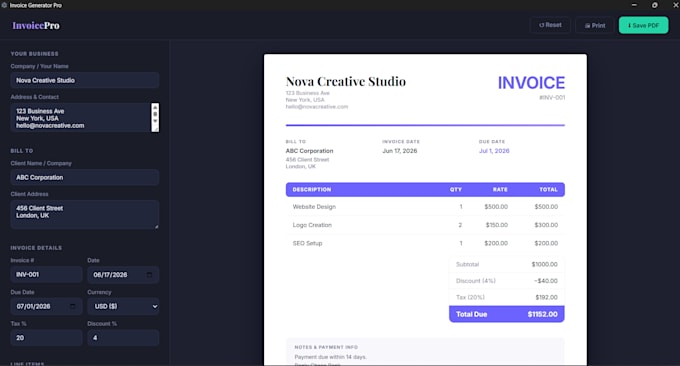This screenshot has width=680, height=366.
Task: Click the Tax (20%) label
Action: [x=470, y=297]
